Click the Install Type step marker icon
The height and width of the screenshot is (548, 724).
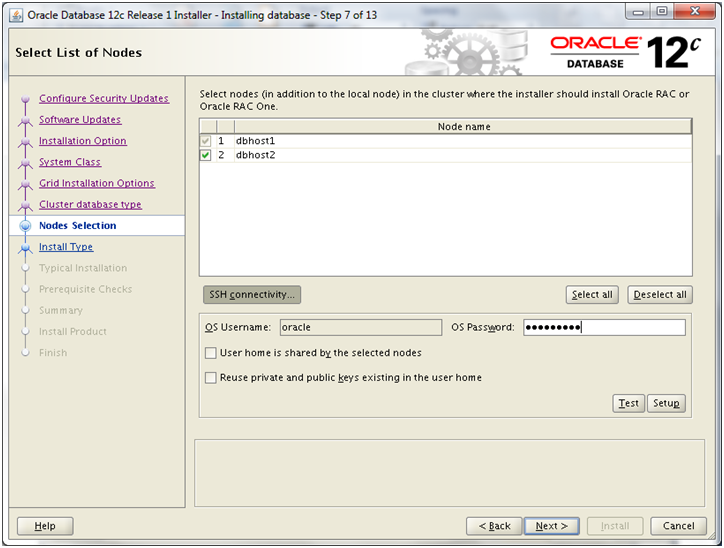pyautogui.click(x=25, y=248)
